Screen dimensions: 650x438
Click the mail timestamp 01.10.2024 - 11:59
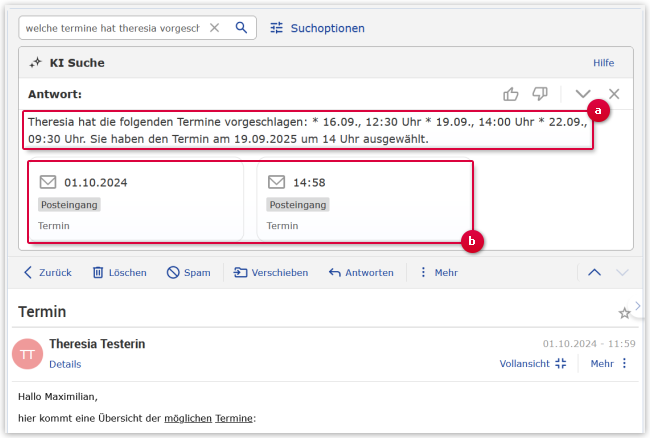point(589,344)
